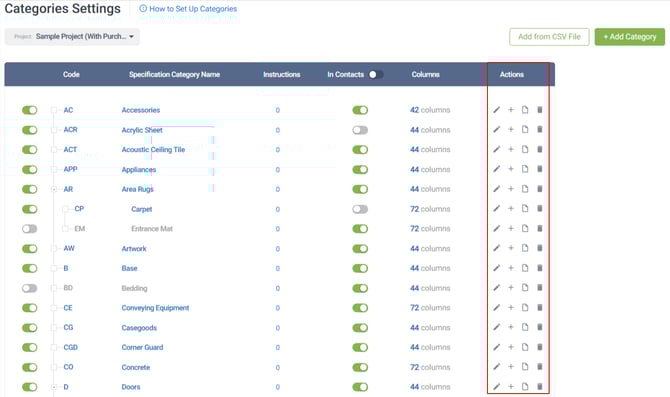Turn on the Bedding category switch
This screenshot has height=397, width=670.
click(x=29, y=288)
